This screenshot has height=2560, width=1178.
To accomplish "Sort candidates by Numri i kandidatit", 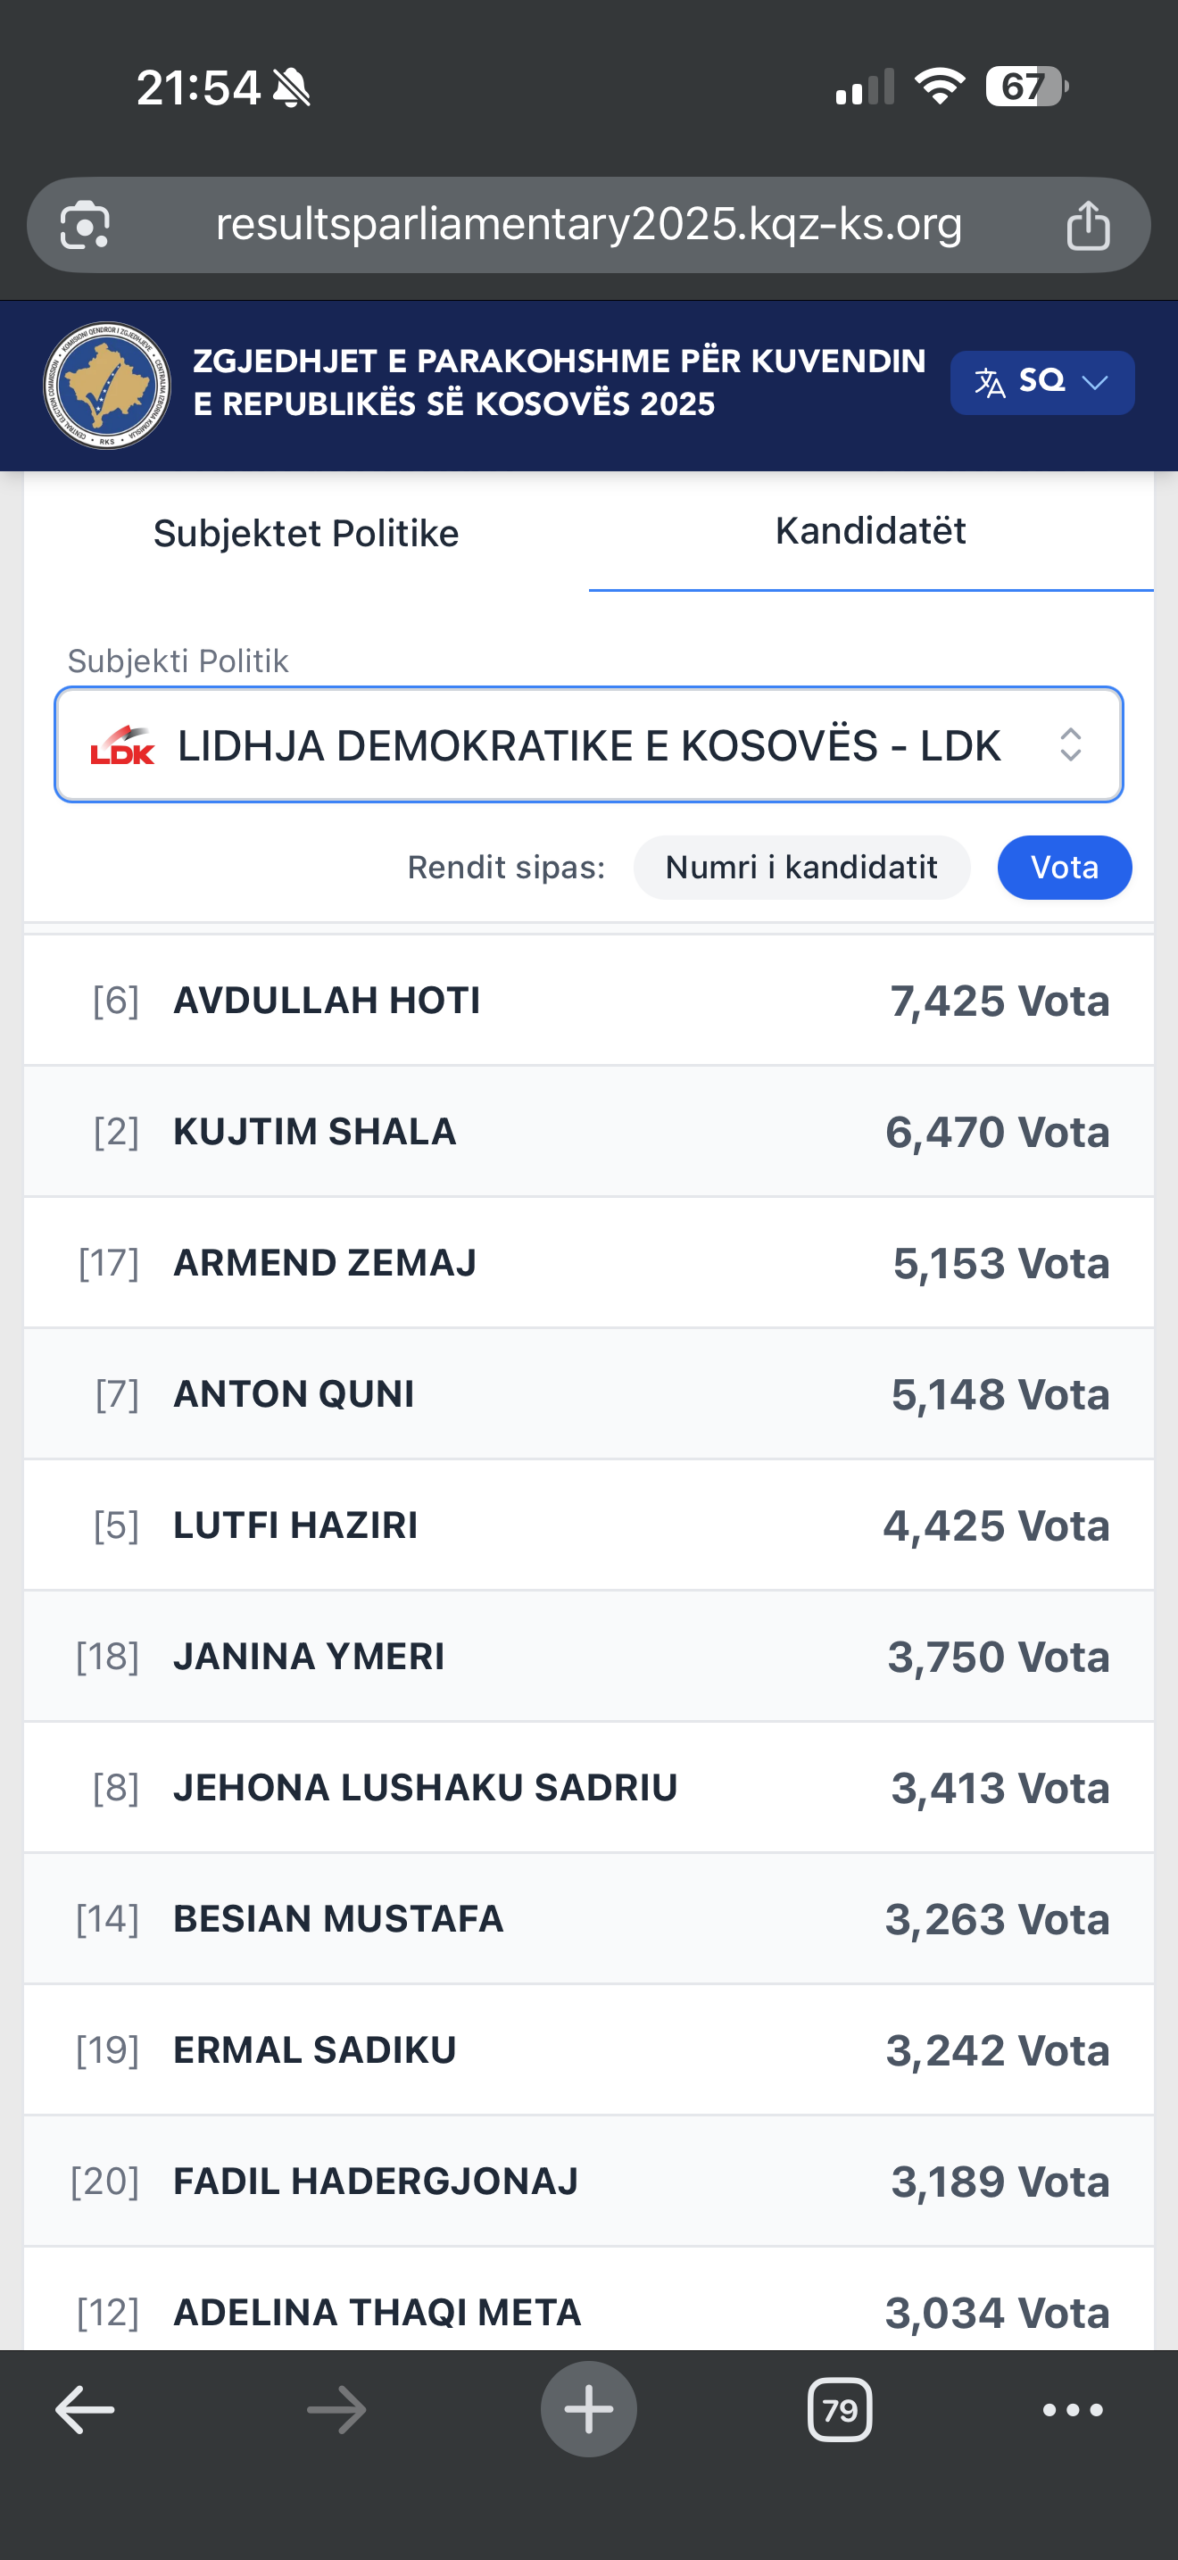I will tap(801, 867).
